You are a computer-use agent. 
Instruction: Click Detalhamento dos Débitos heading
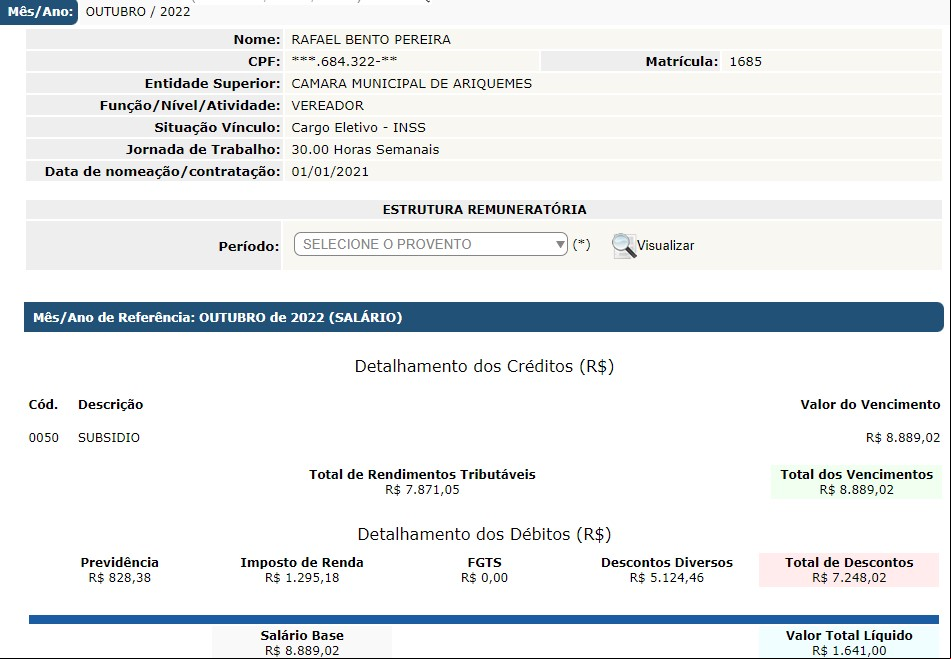click(484, 534)
